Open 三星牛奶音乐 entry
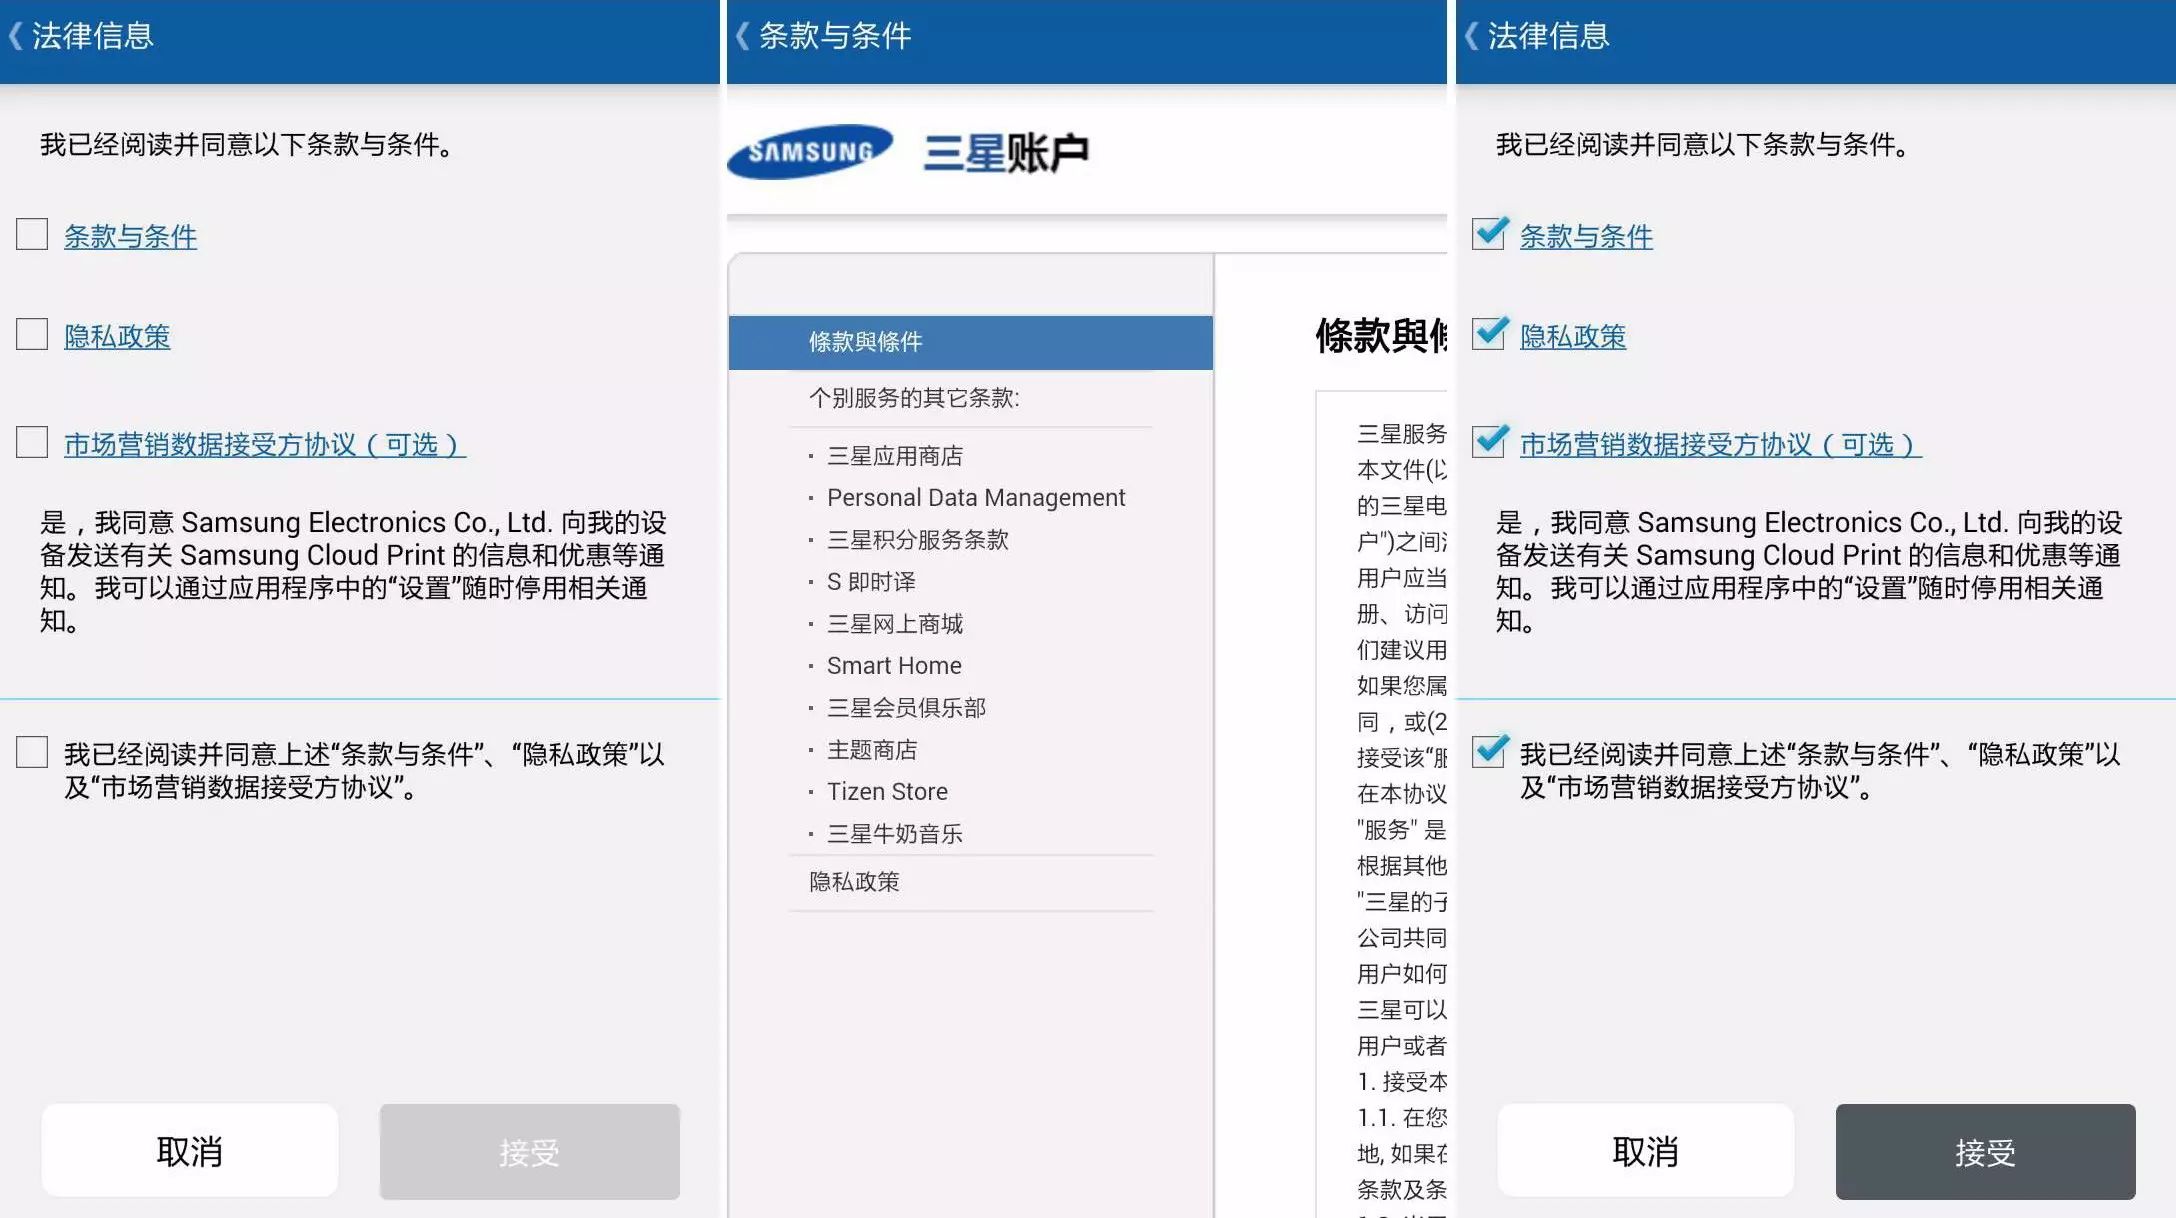This screenshot has height=1218, width=2176. (895, 834)
